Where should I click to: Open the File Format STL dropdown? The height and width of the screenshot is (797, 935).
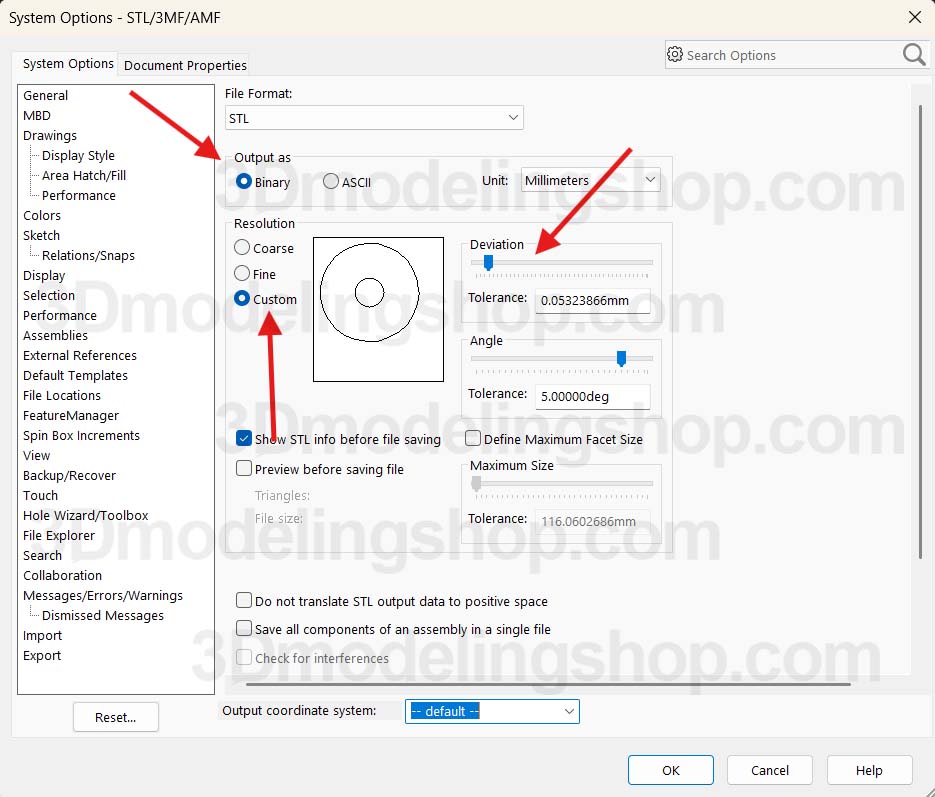pyautogui.click(x=374, y=118)
